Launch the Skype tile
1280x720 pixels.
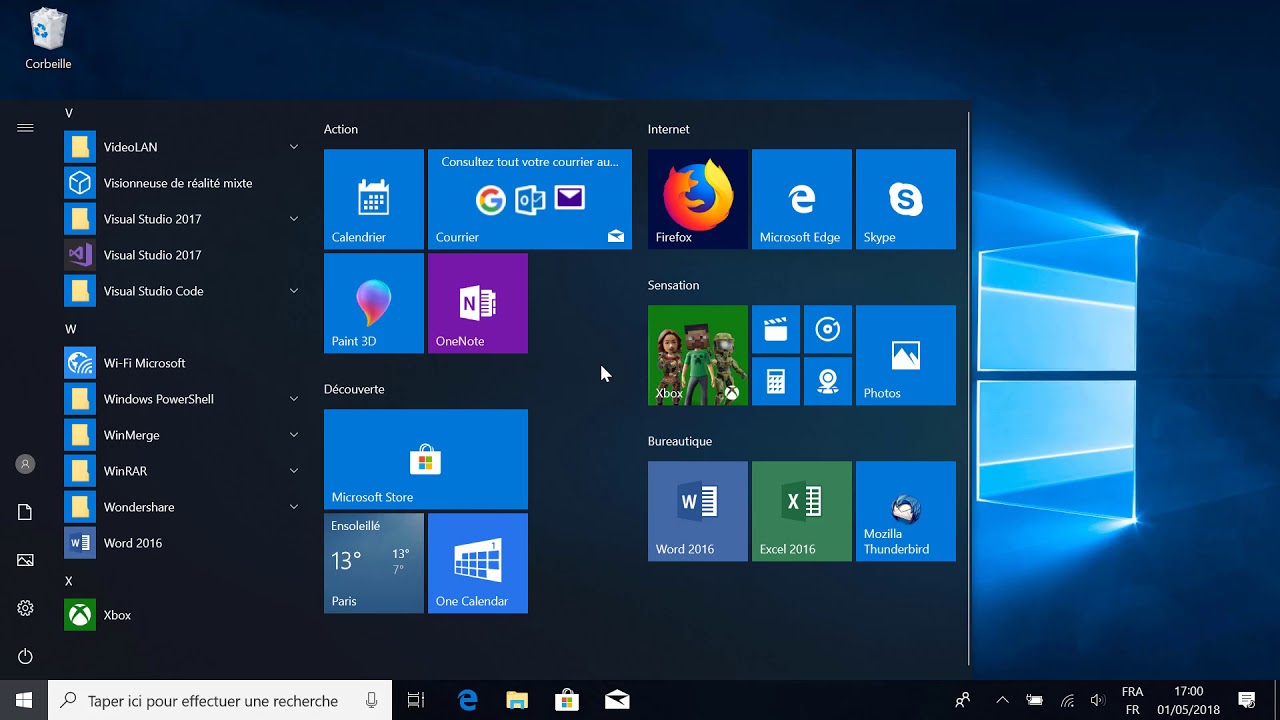(906, 199)
